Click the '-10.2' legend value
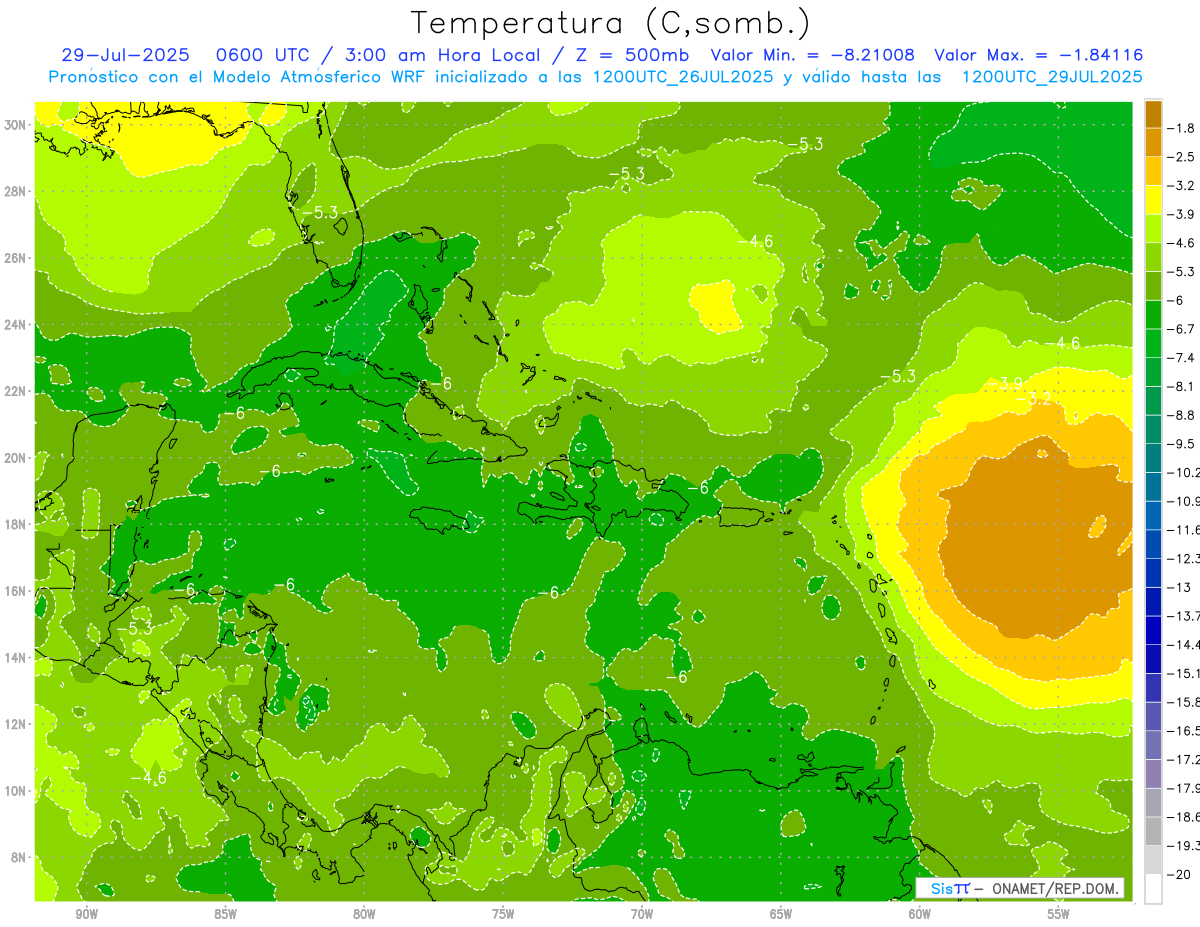This screenshot has height=927, width=1200. [1183, 472]
